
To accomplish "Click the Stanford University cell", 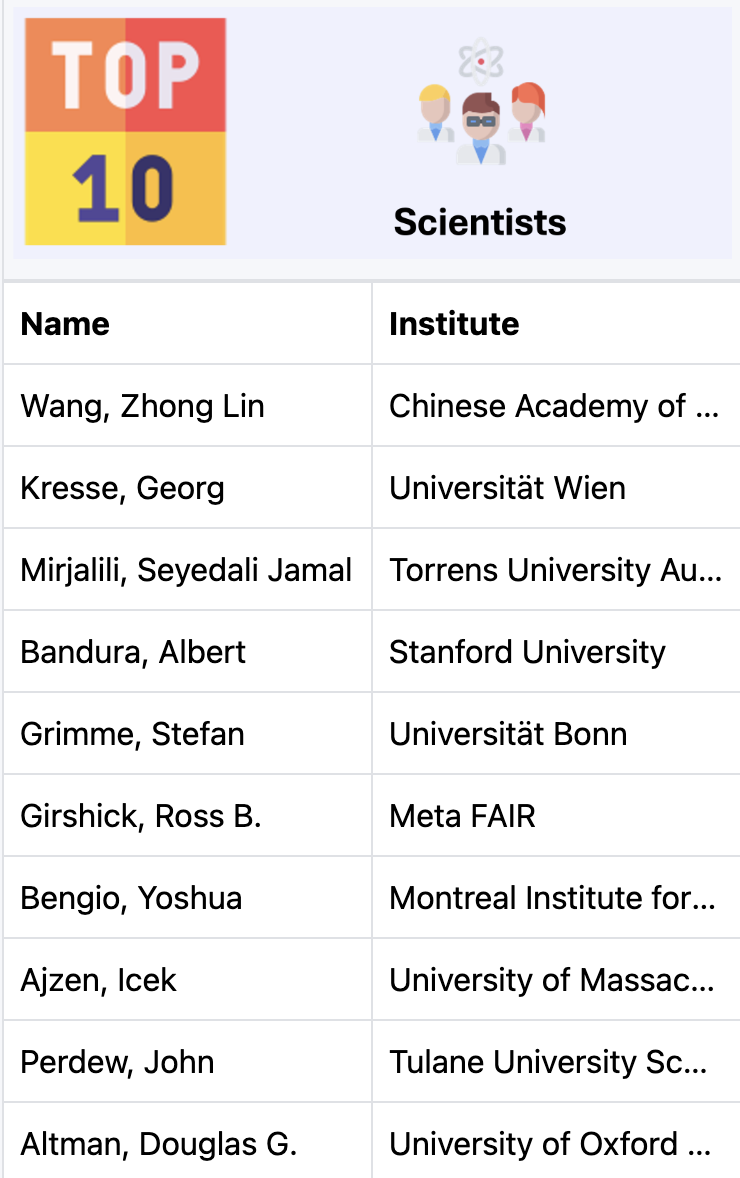I will pos(527,652).
